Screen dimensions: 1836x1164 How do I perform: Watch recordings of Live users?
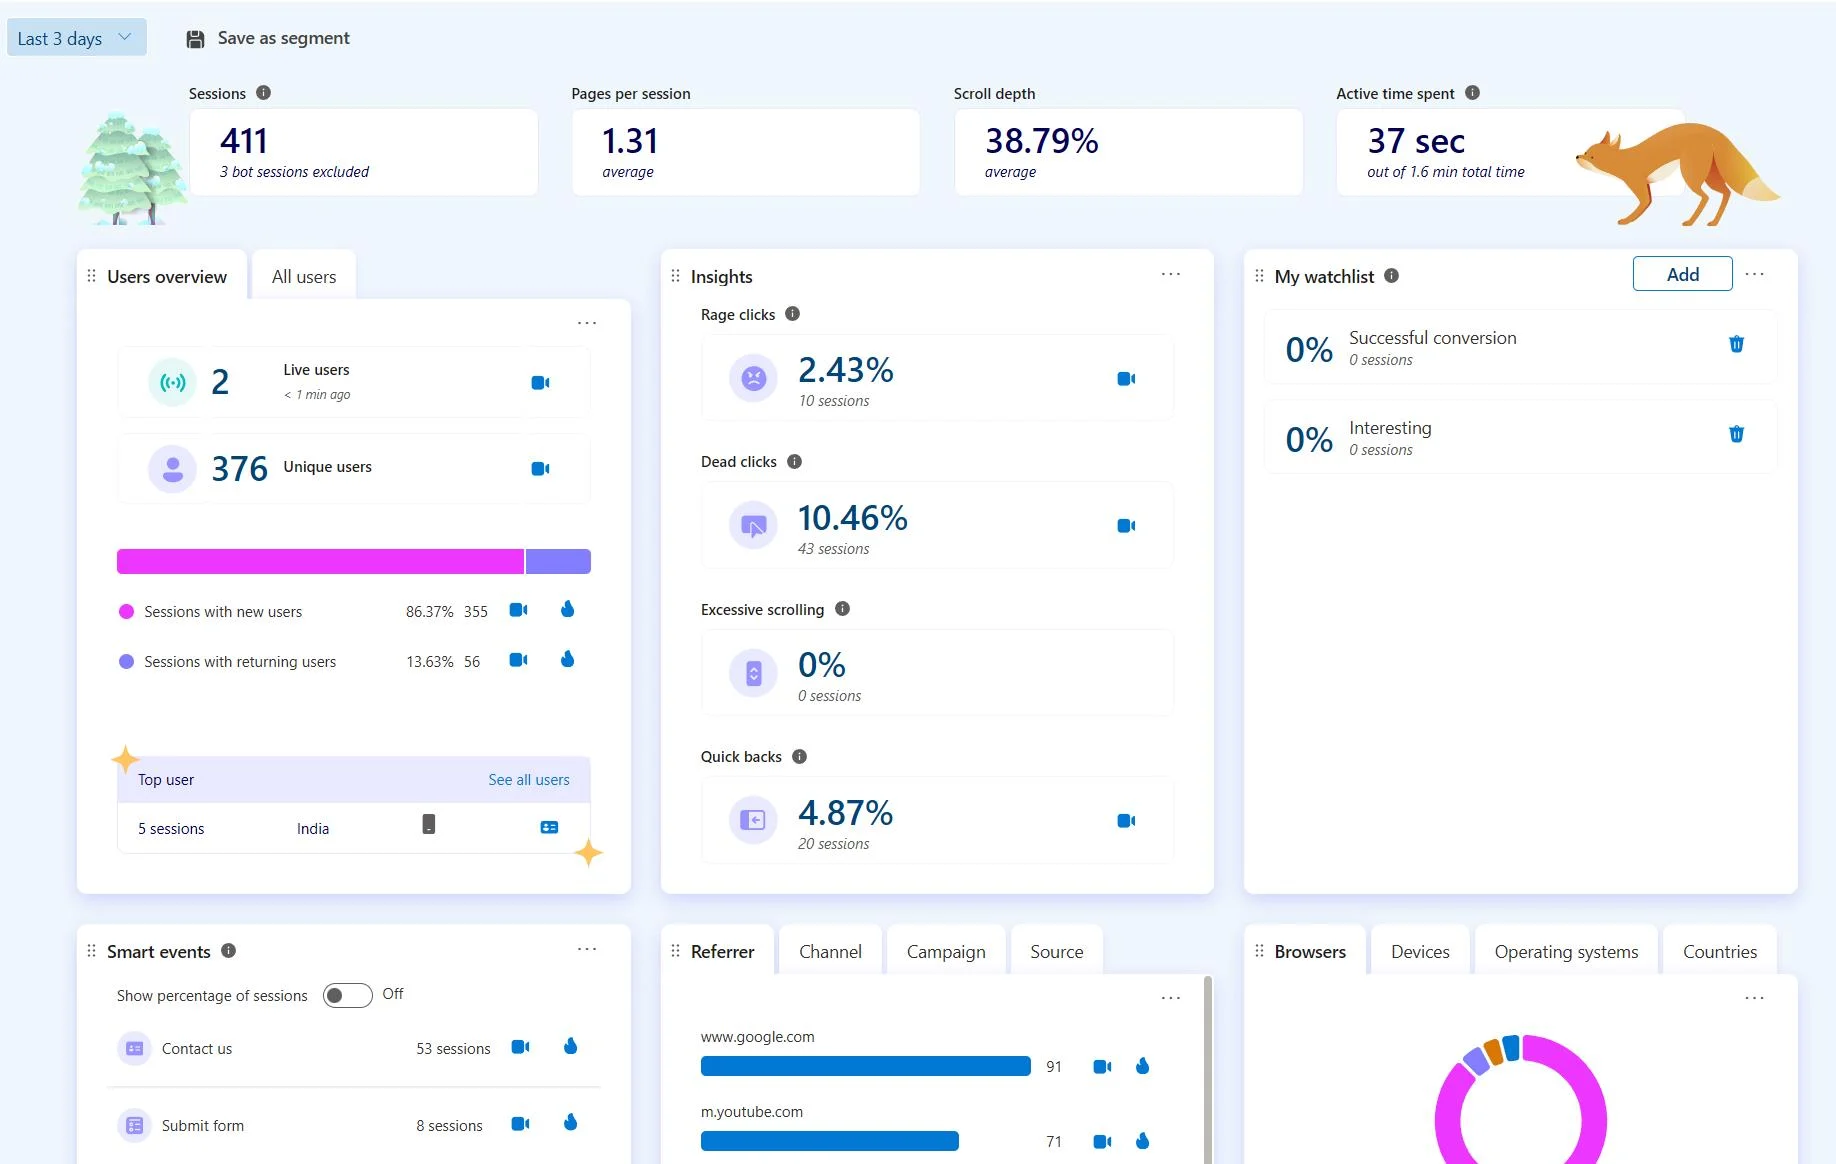[540, 383]
